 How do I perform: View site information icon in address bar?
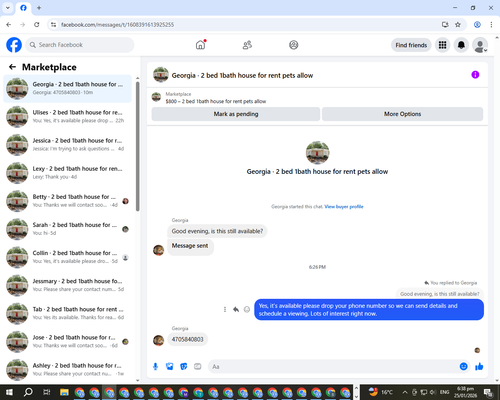(x=53, y=25)
